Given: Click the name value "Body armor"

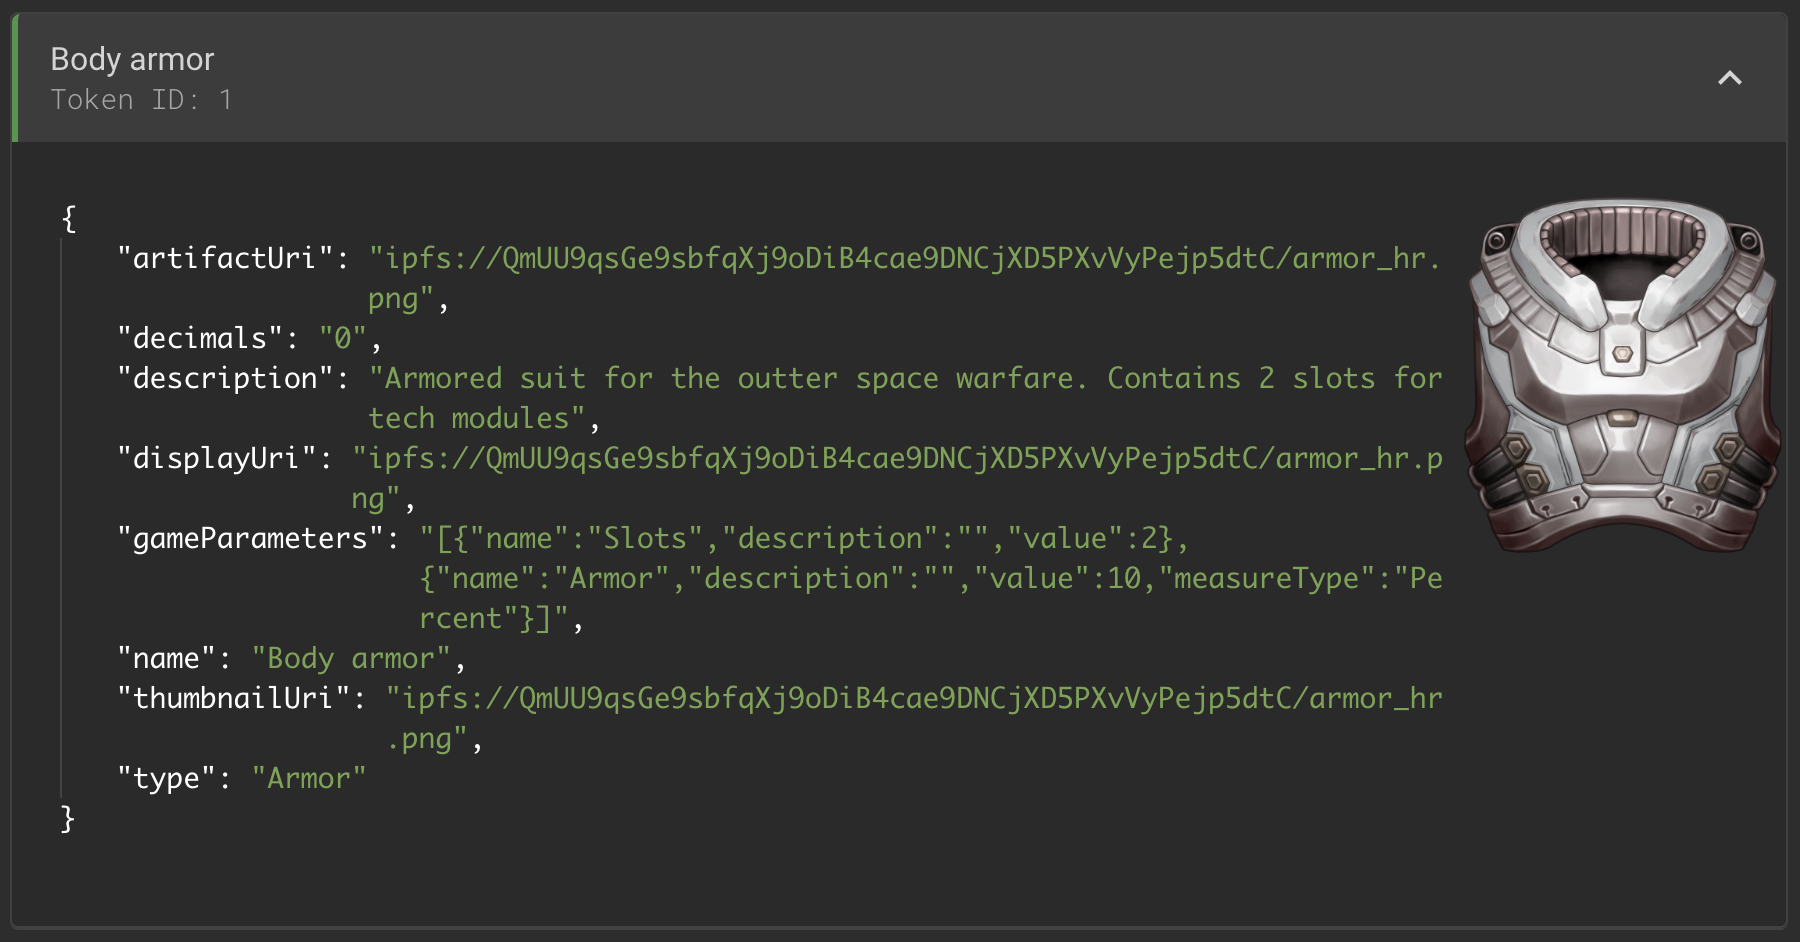Looking at the screenshot, I should 350,658.
